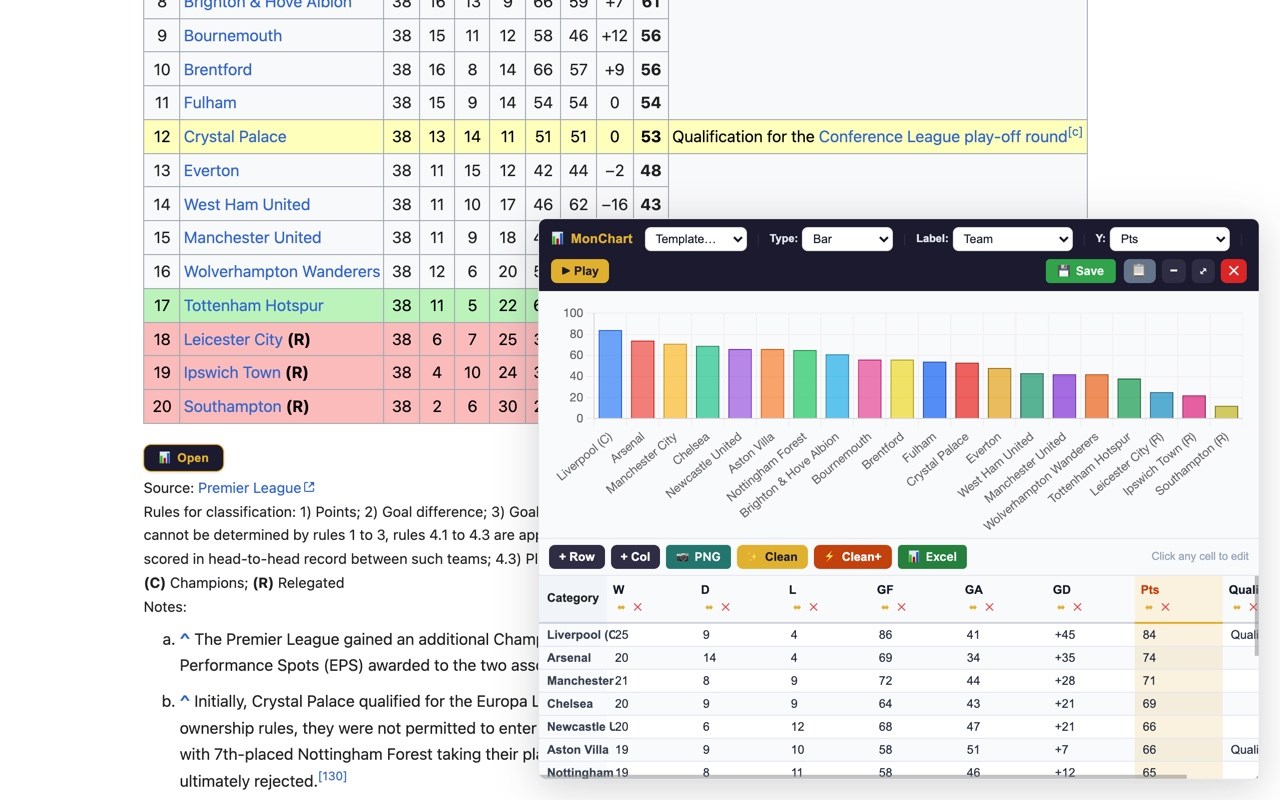Viewport: 1280px width, 800px height.
Task: Click the green Save button
Action: pos(1081,271)
